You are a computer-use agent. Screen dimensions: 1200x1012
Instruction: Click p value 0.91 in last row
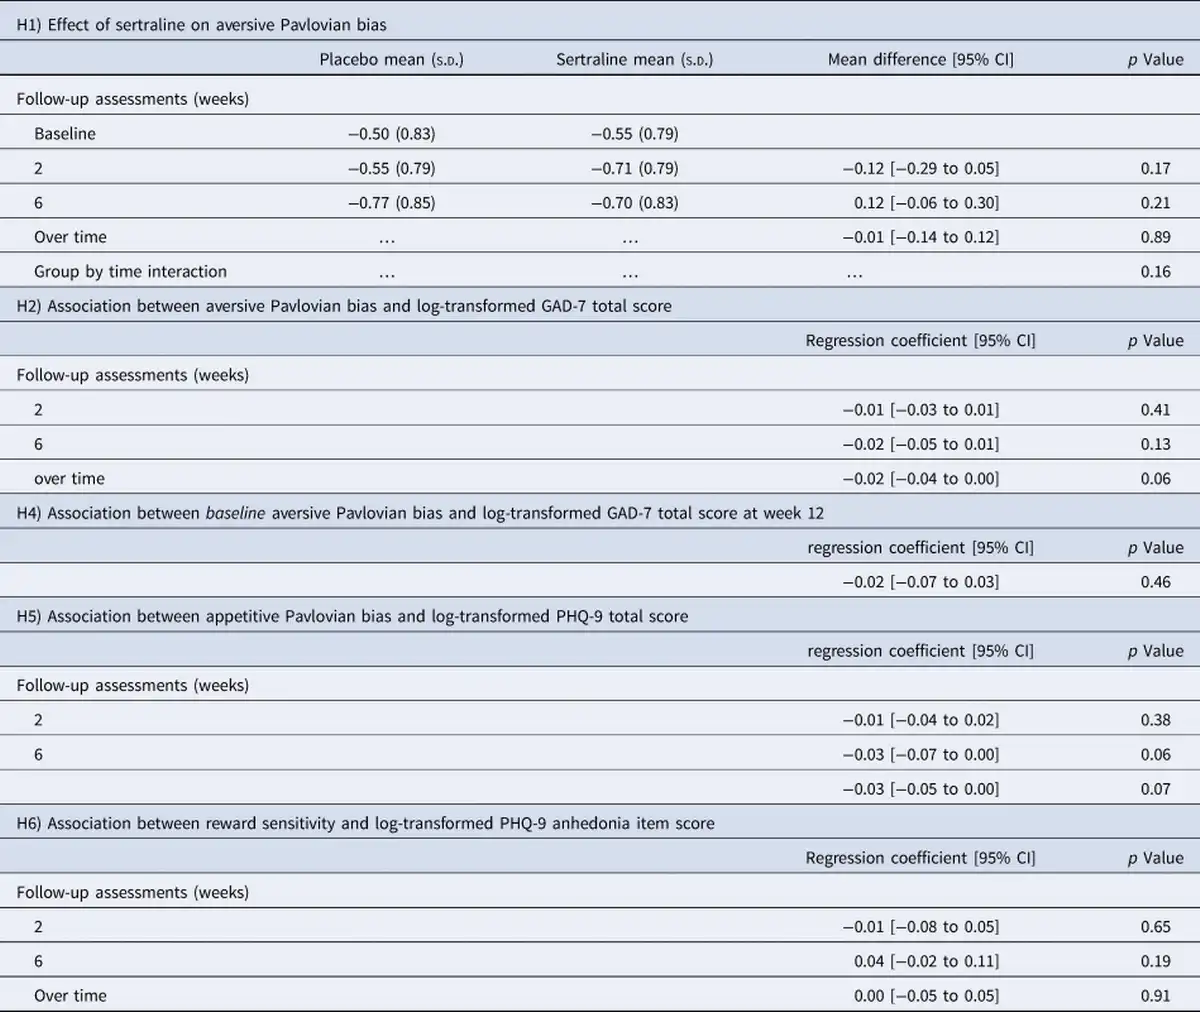[x=1155, y=995]
